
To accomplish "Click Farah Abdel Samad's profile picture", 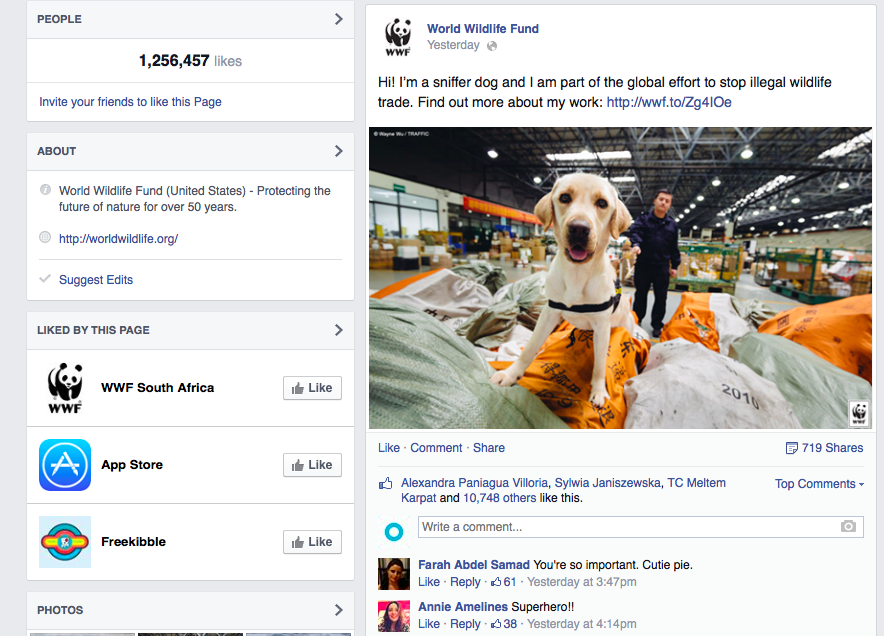I will 394,574.
